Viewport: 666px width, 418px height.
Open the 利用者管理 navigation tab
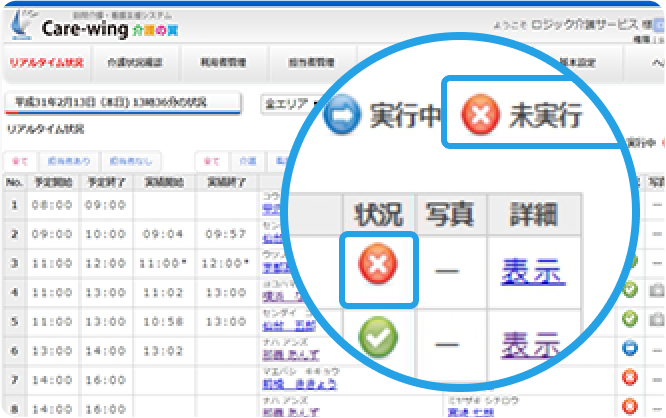click(x=223, y=63)
